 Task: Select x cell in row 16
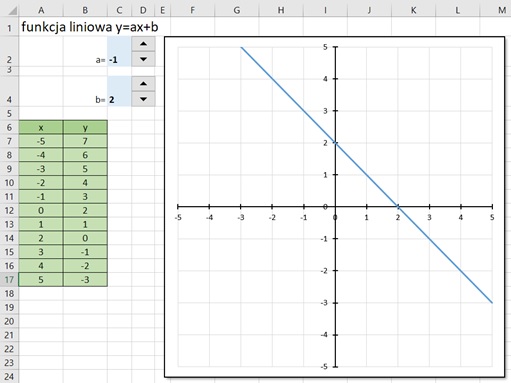[41, 266]
